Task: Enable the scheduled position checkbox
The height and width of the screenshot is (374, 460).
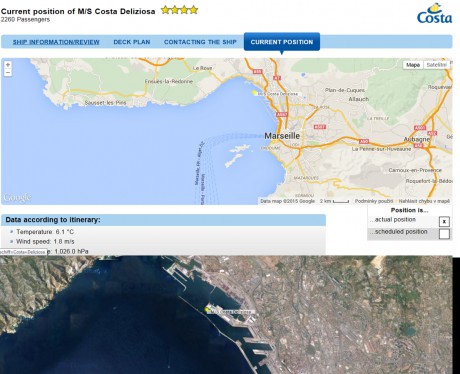Action: (444, 234)
